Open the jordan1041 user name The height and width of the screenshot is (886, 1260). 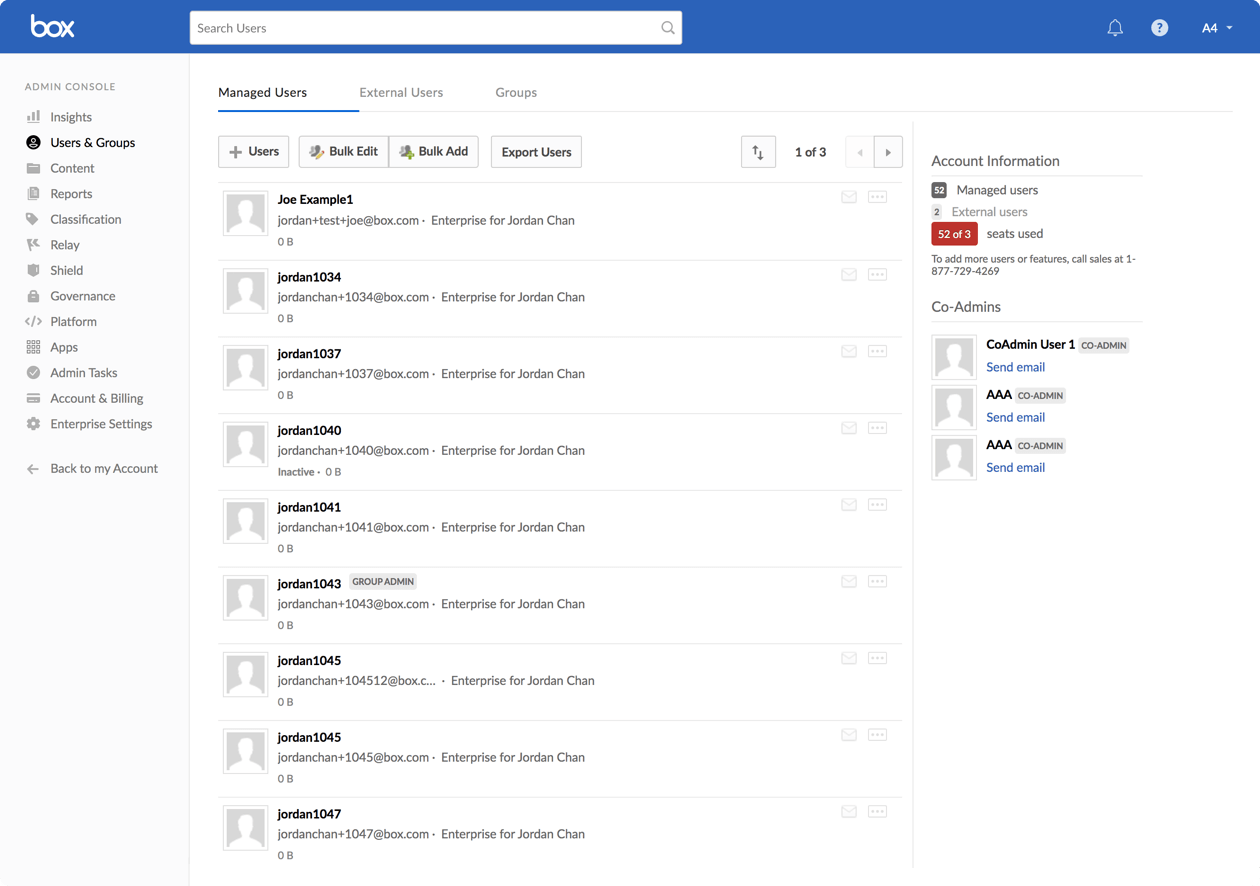(x=309, y=507)
